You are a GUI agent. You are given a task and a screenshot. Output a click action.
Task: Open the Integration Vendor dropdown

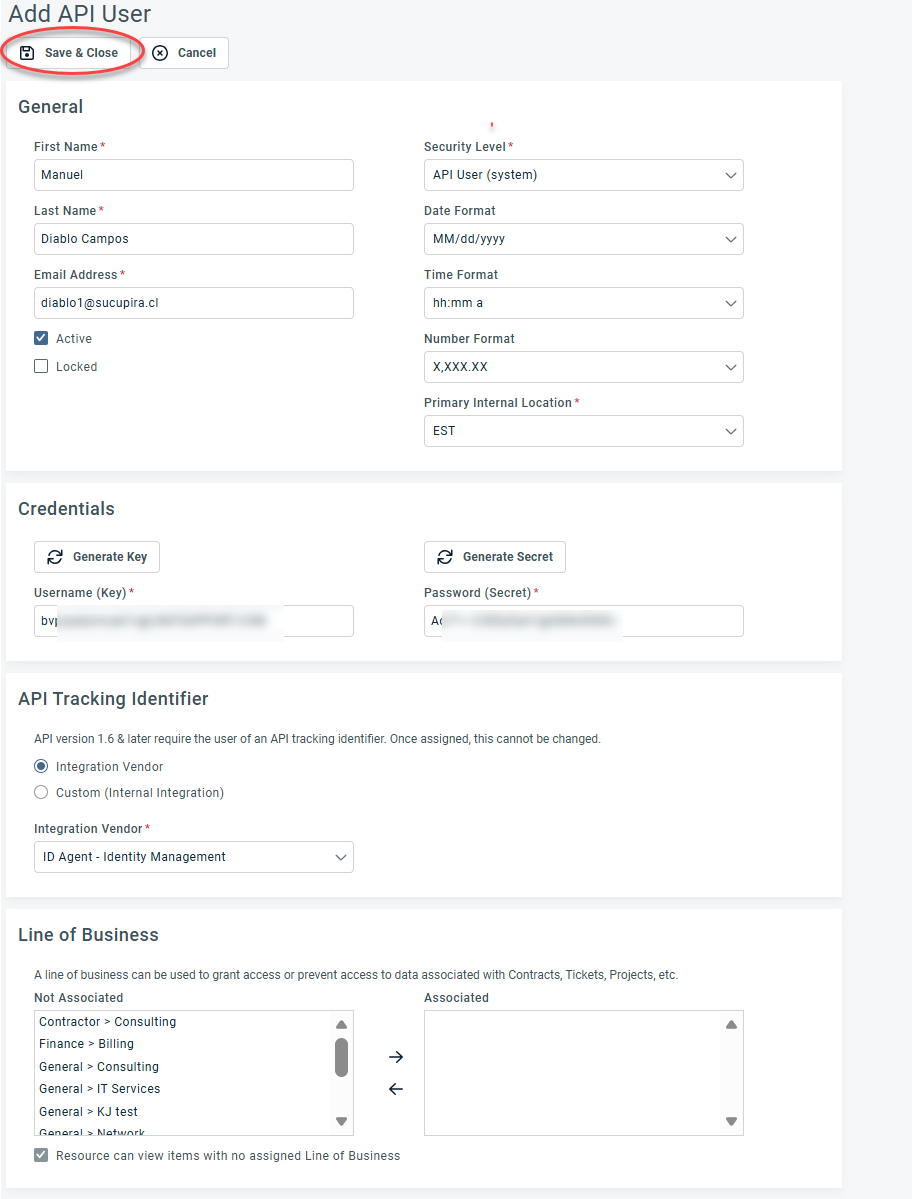[193, 857]
